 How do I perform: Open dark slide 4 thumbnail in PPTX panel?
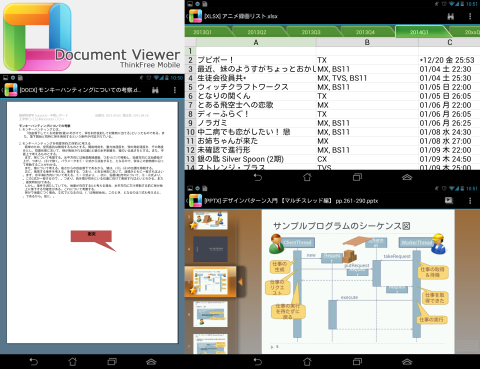[x=210, y=249]
